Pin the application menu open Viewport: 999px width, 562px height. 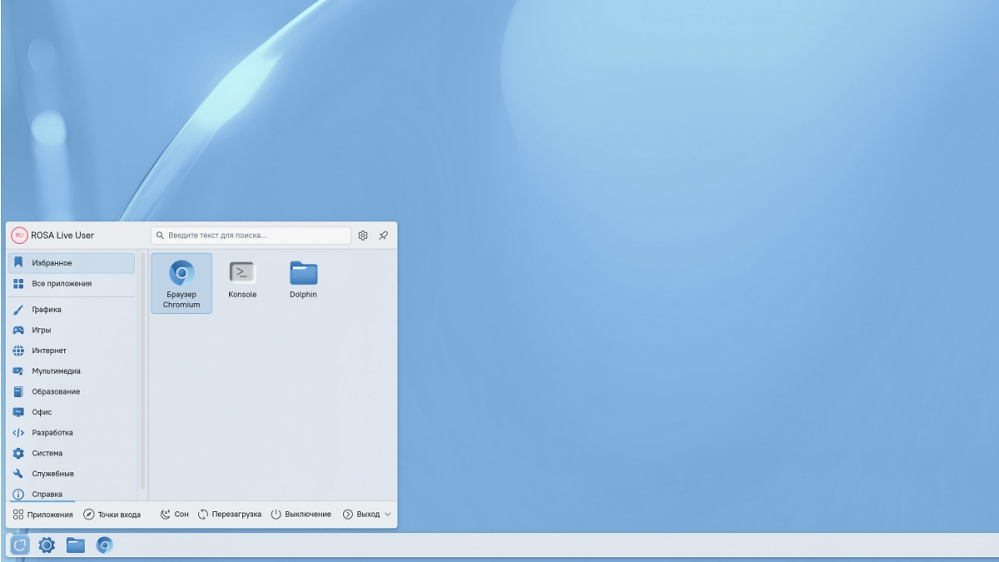[384, 235]
